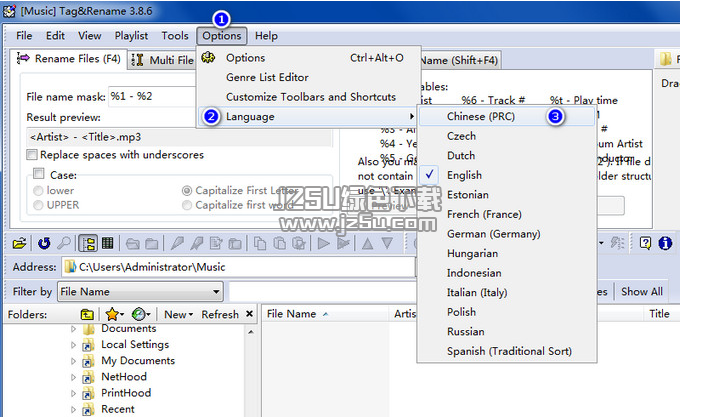This screenshot has width=717, height=419.
Task: Click the blue refresh arrow toolbar icon
Action: (x=44, y=243)
